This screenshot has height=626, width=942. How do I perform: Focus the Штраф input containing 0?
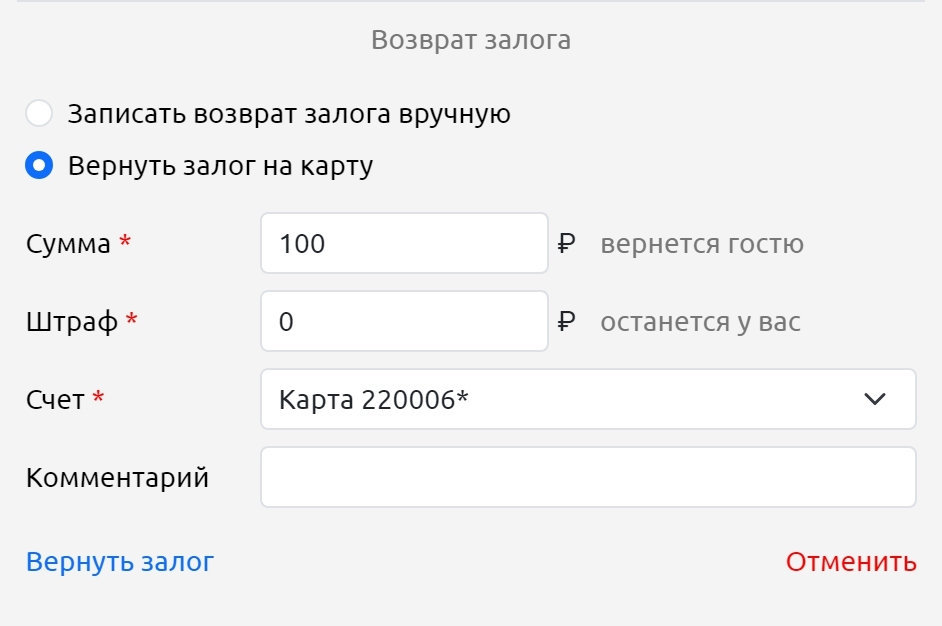(x=404, y=321)
